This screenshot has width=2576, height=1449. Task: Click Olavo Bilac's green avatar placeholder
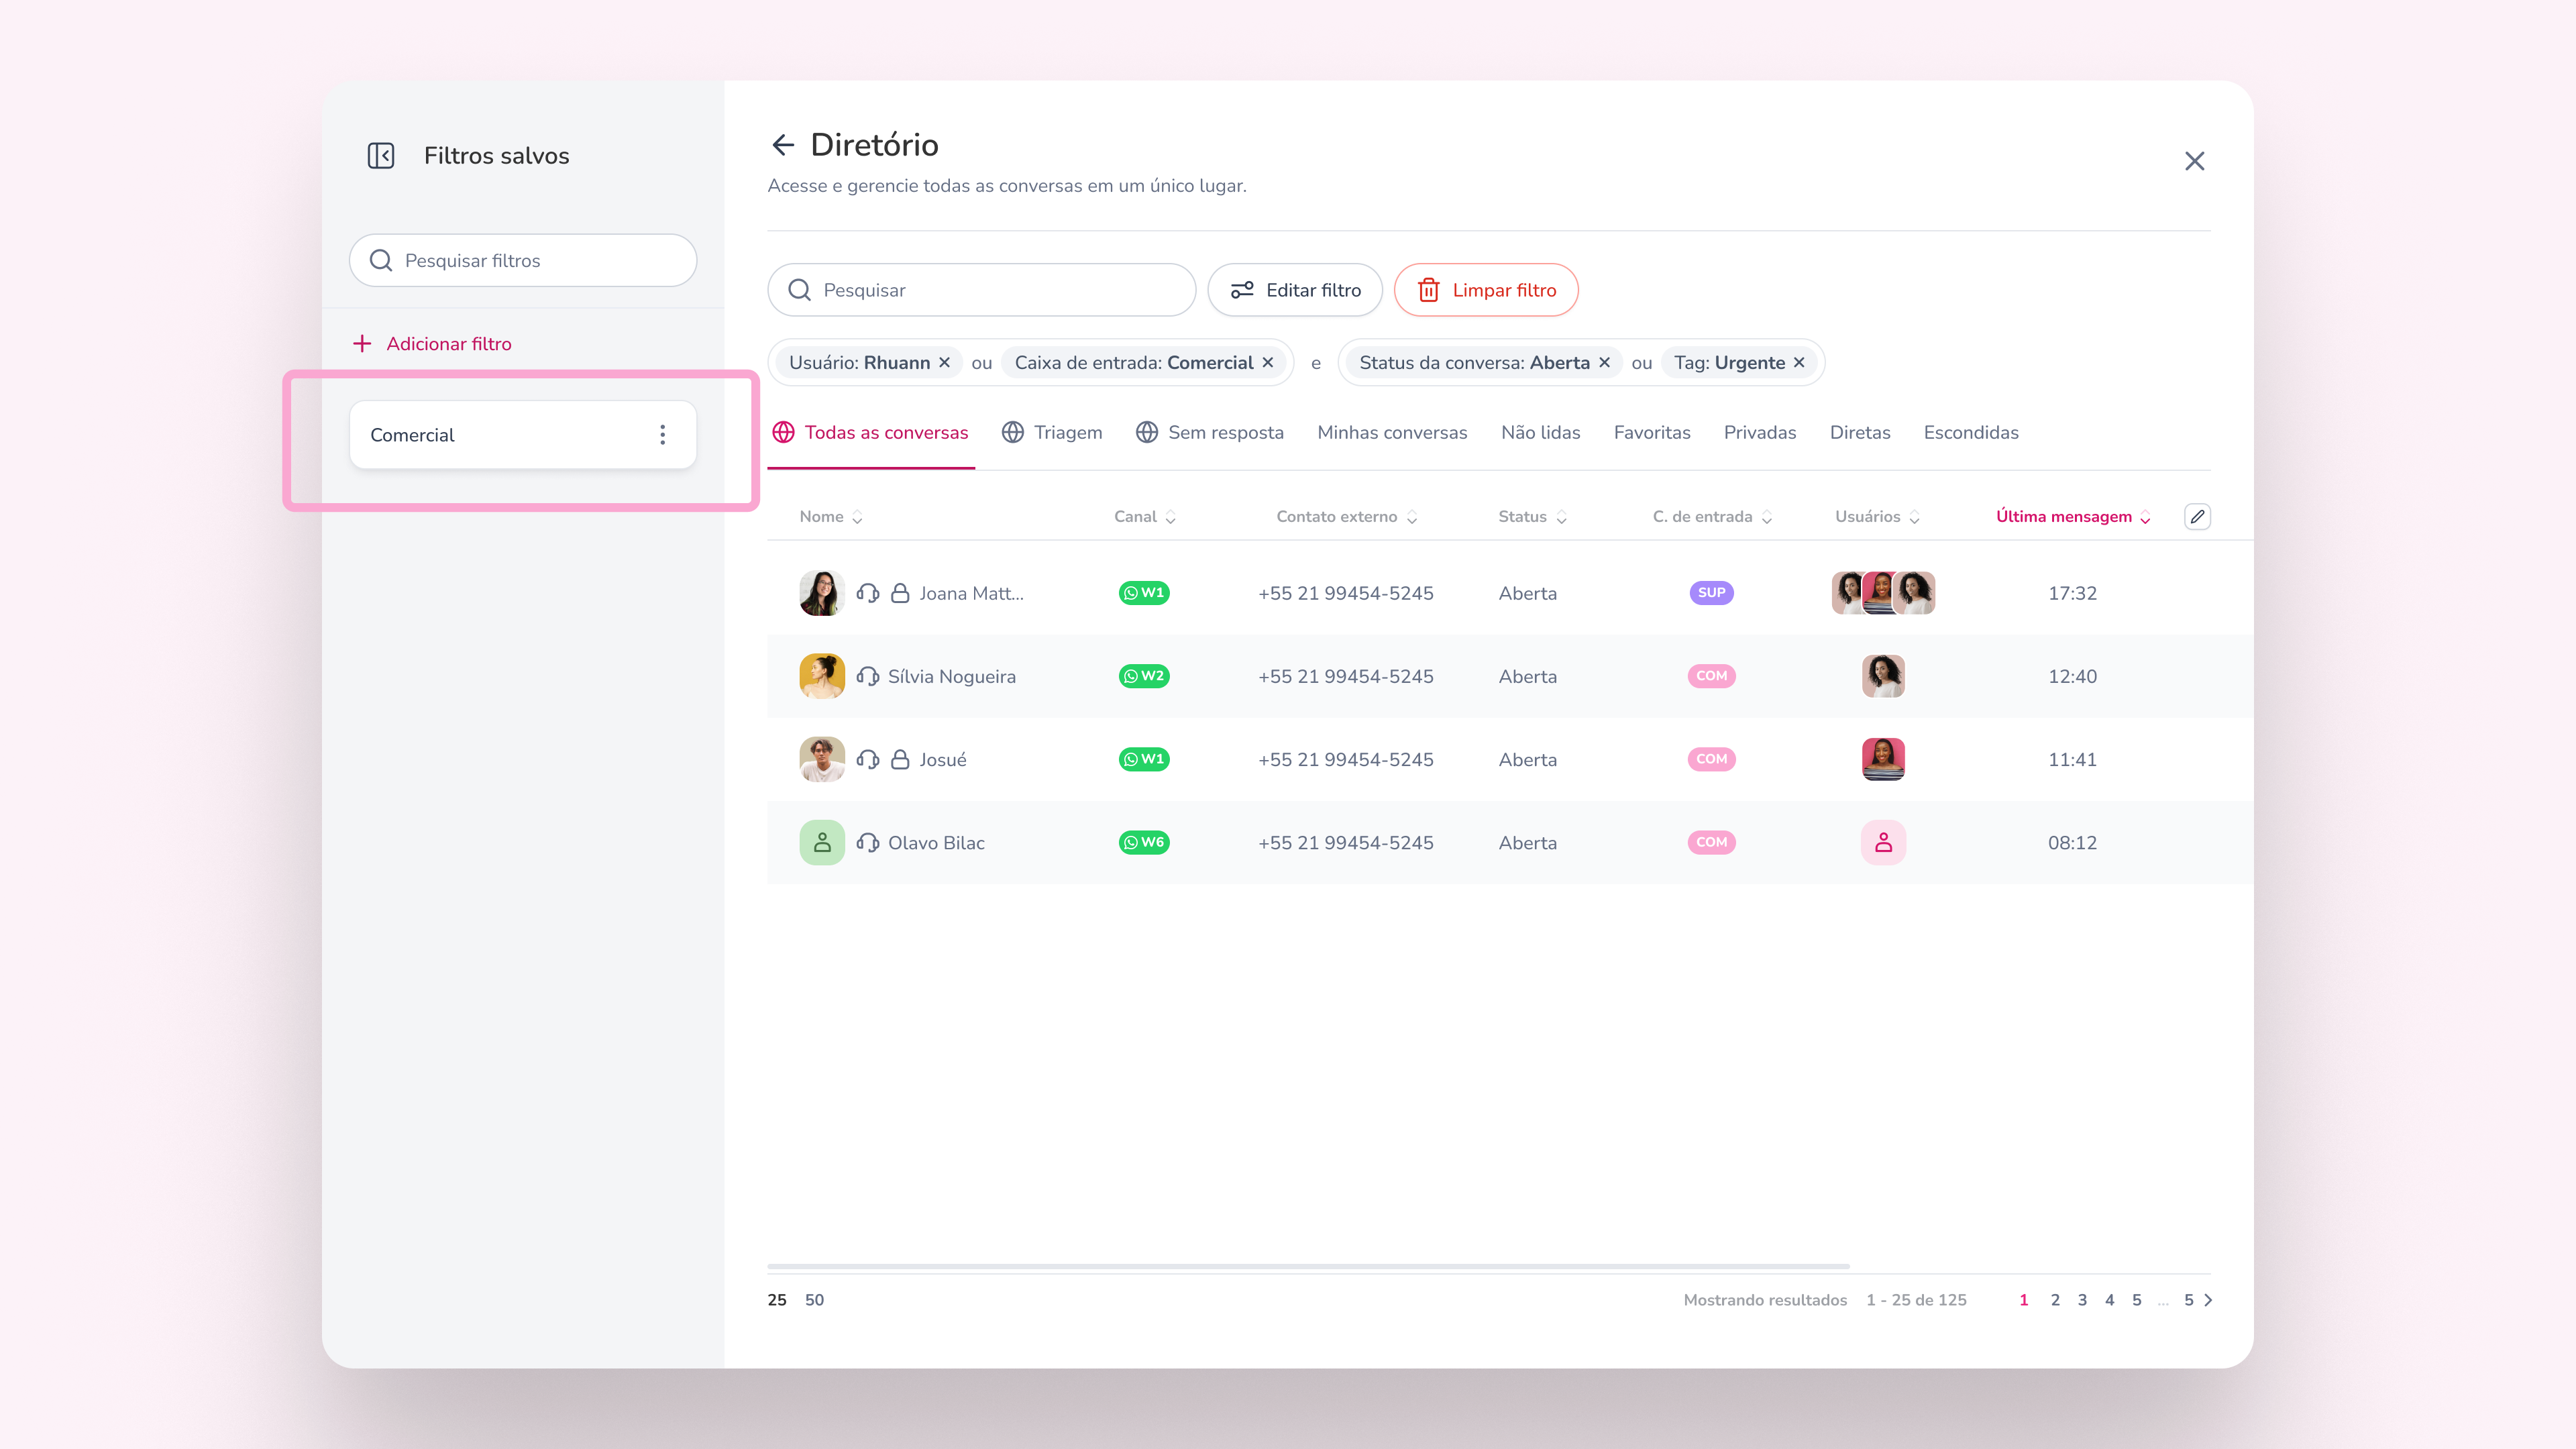coord(822,842)
